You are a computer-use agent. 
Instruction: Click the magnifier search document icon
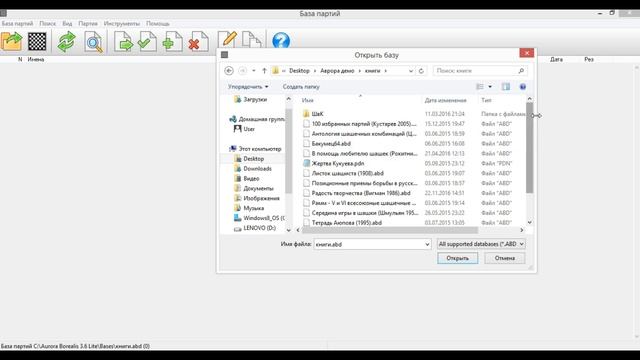pyautogui.click(x=93, y=42)
